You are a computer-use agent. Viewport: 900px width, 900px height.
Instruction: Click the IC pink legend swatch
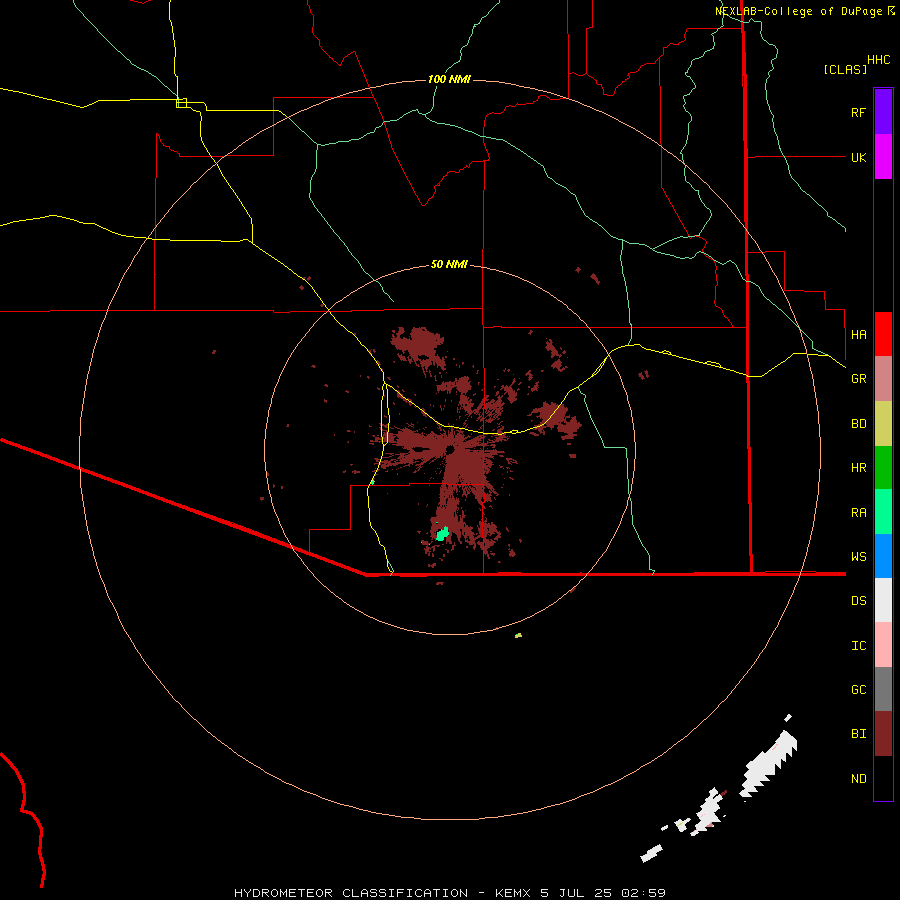(883, 645)
